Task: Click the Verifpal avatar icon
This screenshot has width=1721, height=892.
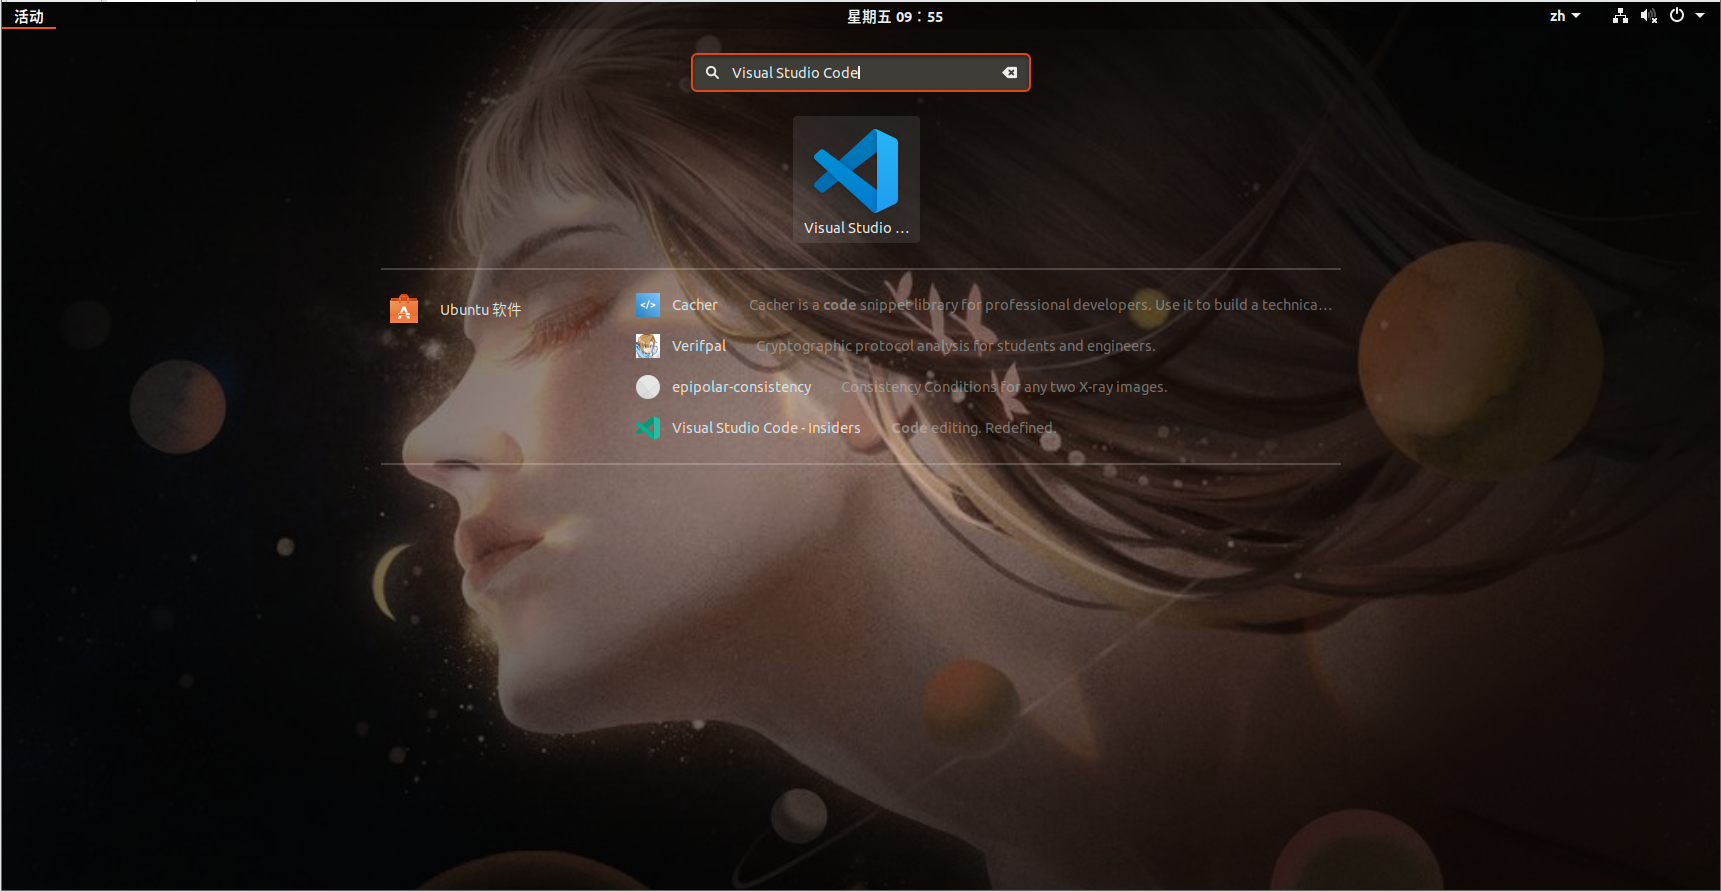Action: (x=648, y=346)
